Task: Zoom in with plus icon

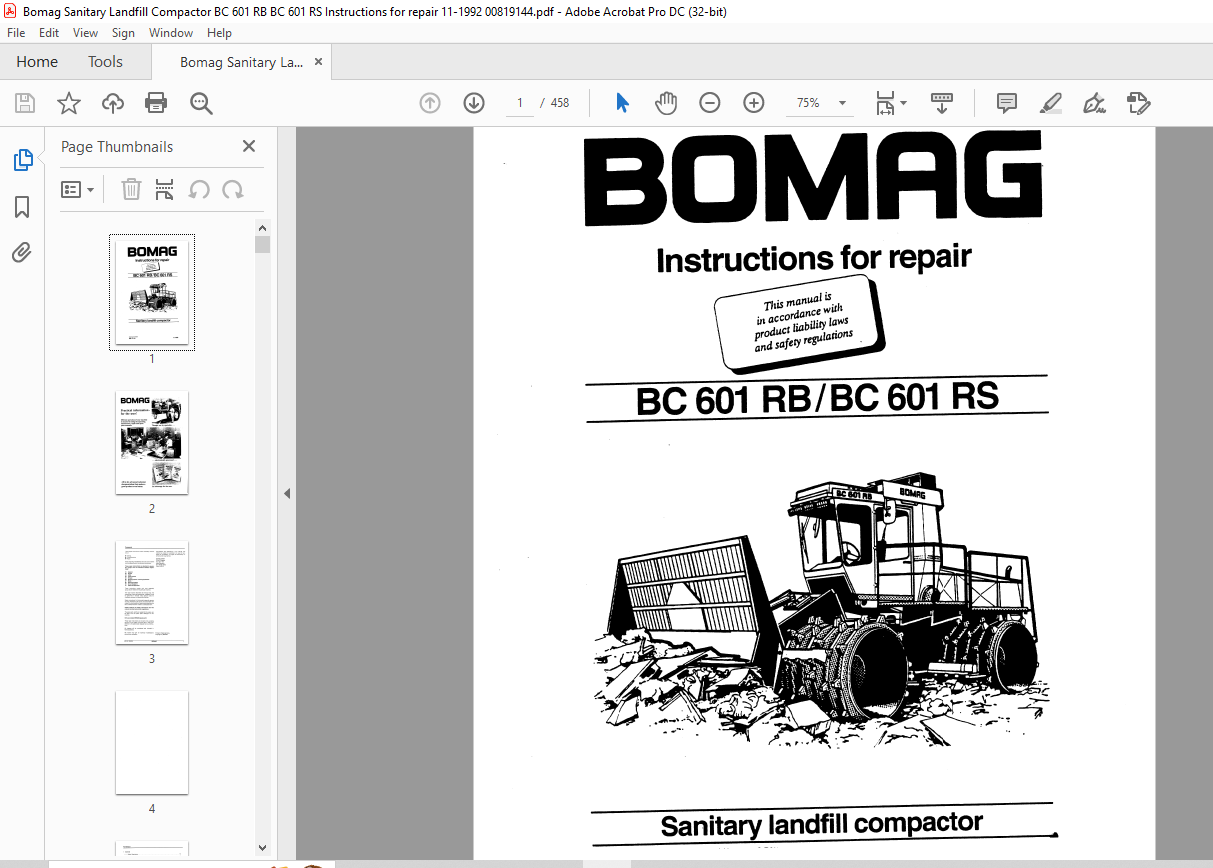Action: (754, 103)
